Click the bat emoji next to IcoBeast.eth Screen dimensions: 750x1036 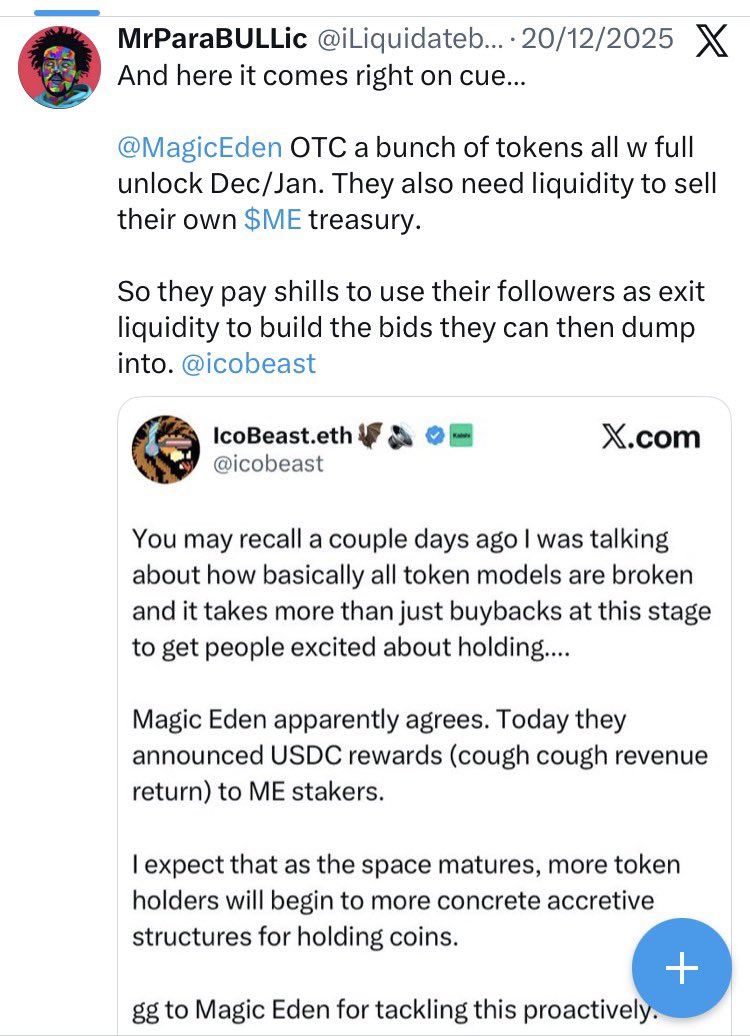tap(371, 436)
